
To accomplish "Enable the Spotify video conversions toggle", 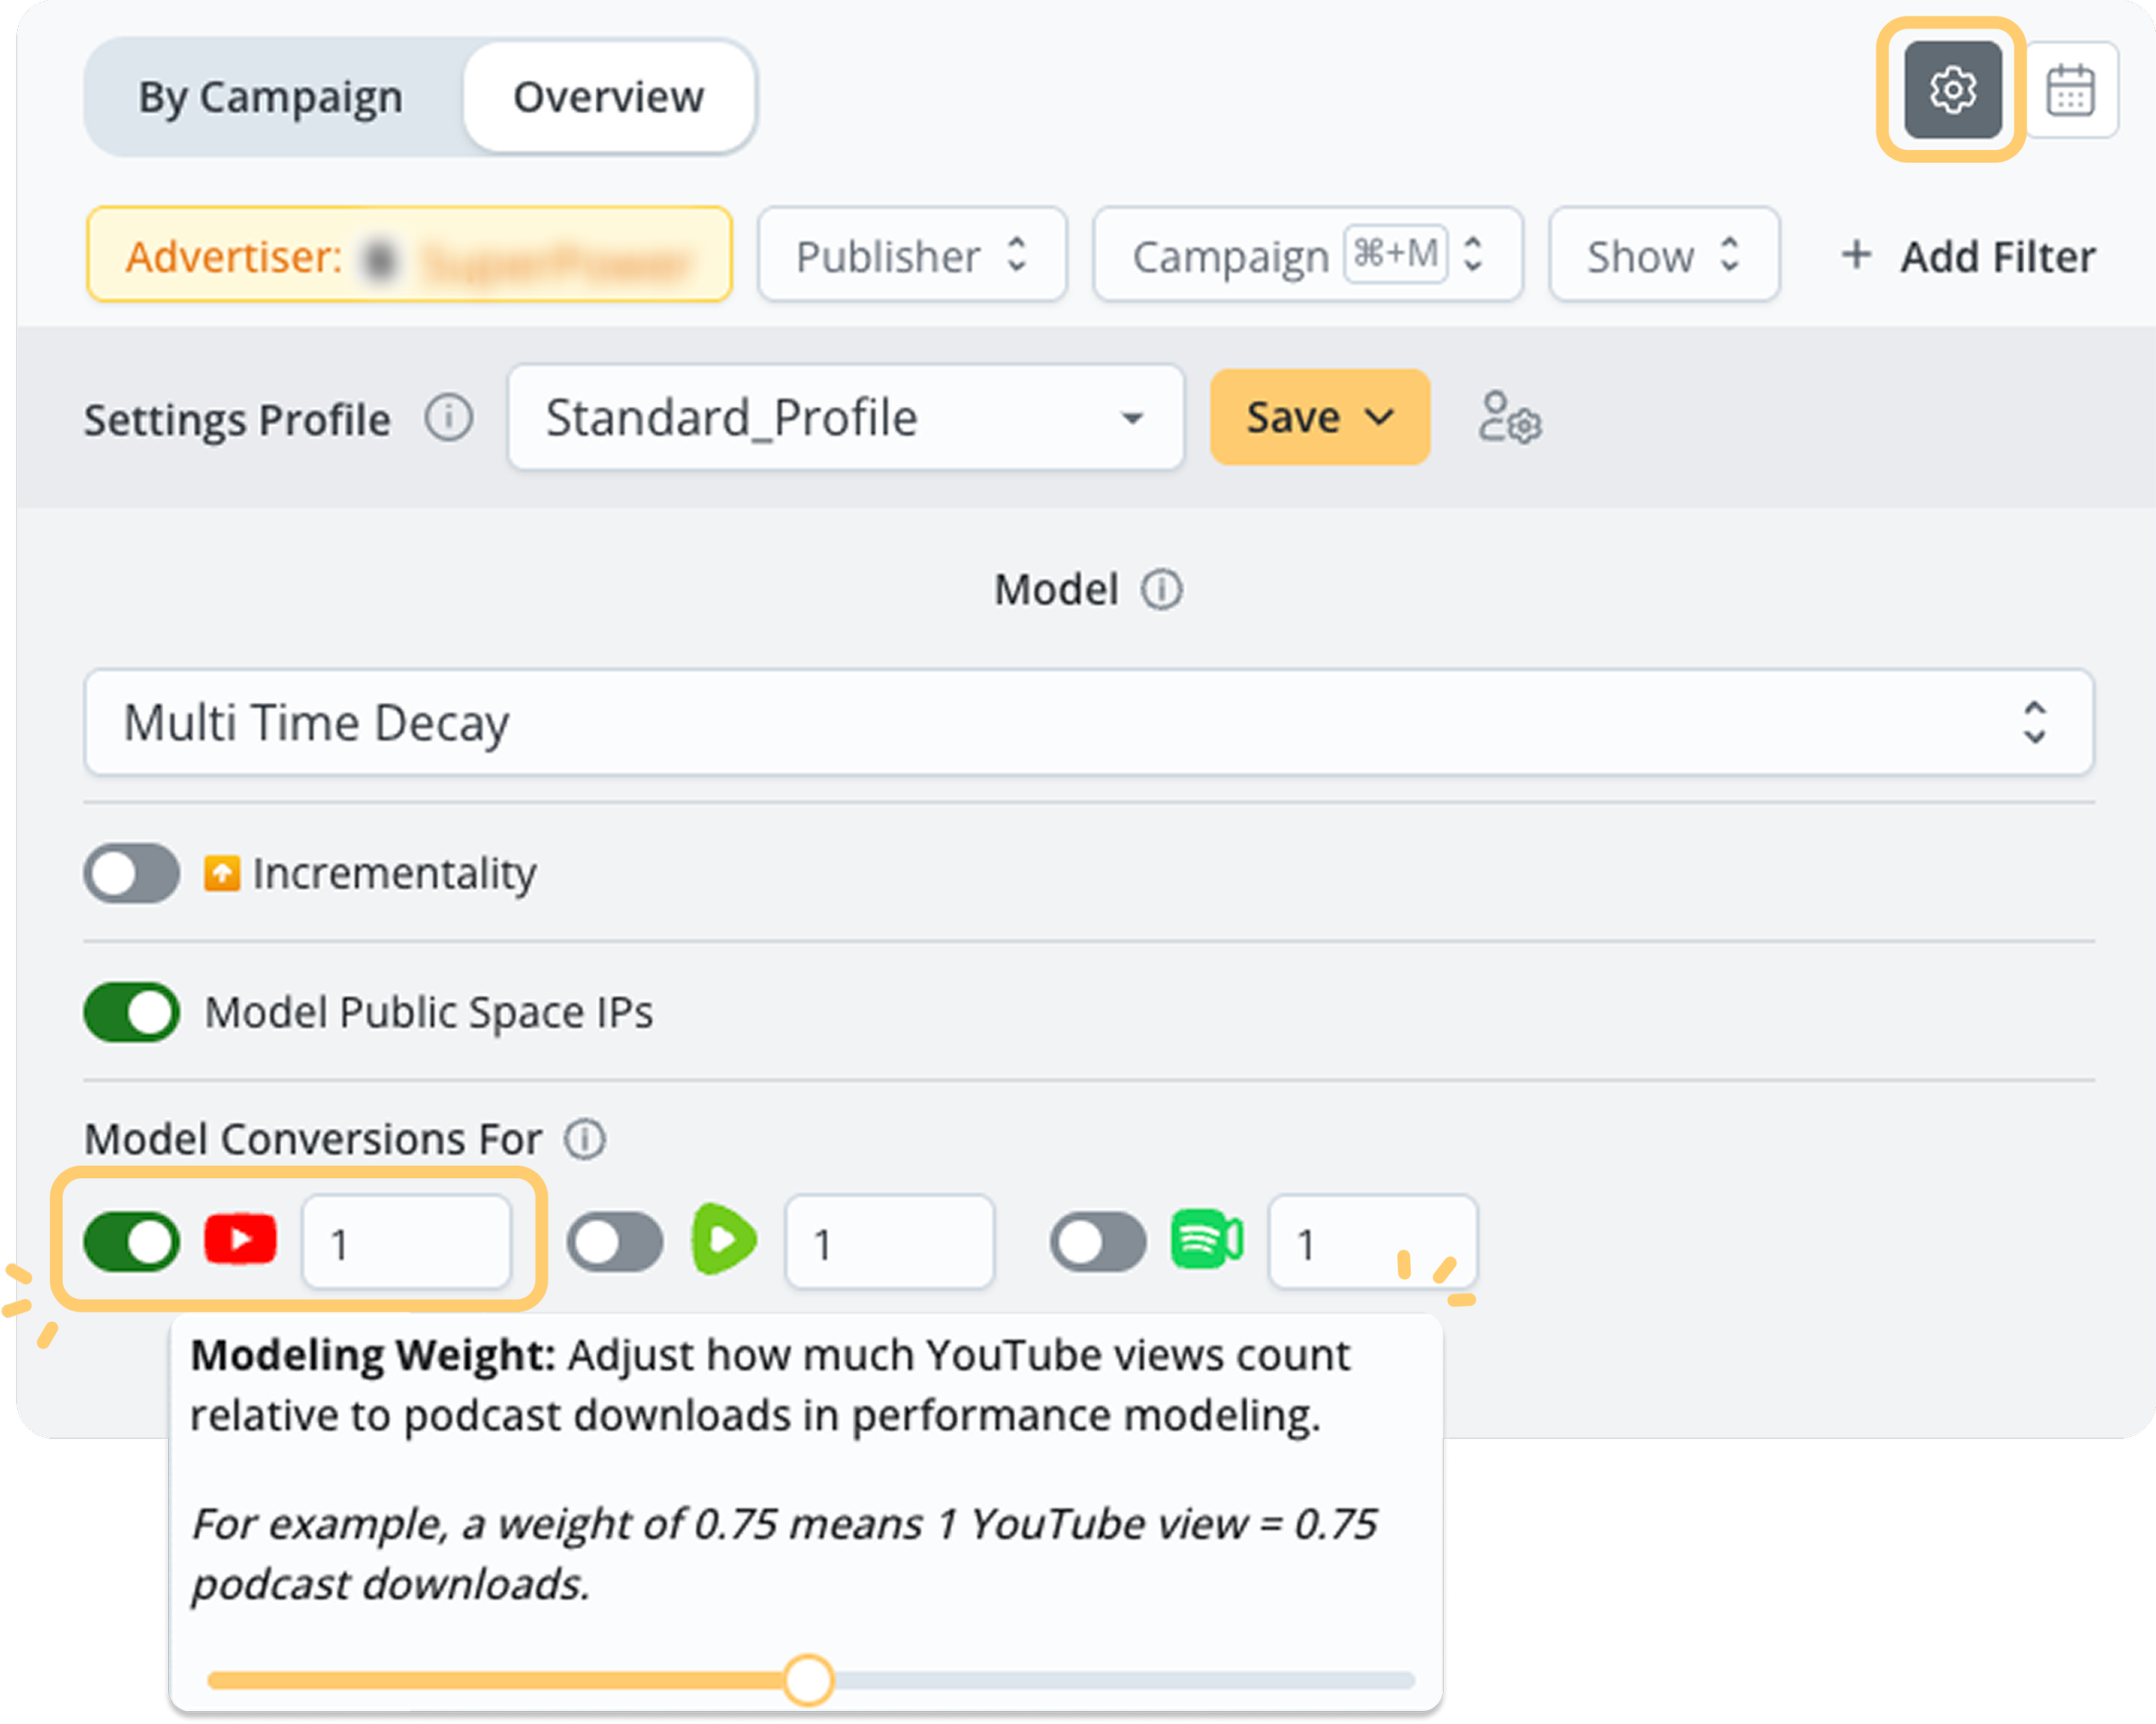I will coord(1097,1242).
